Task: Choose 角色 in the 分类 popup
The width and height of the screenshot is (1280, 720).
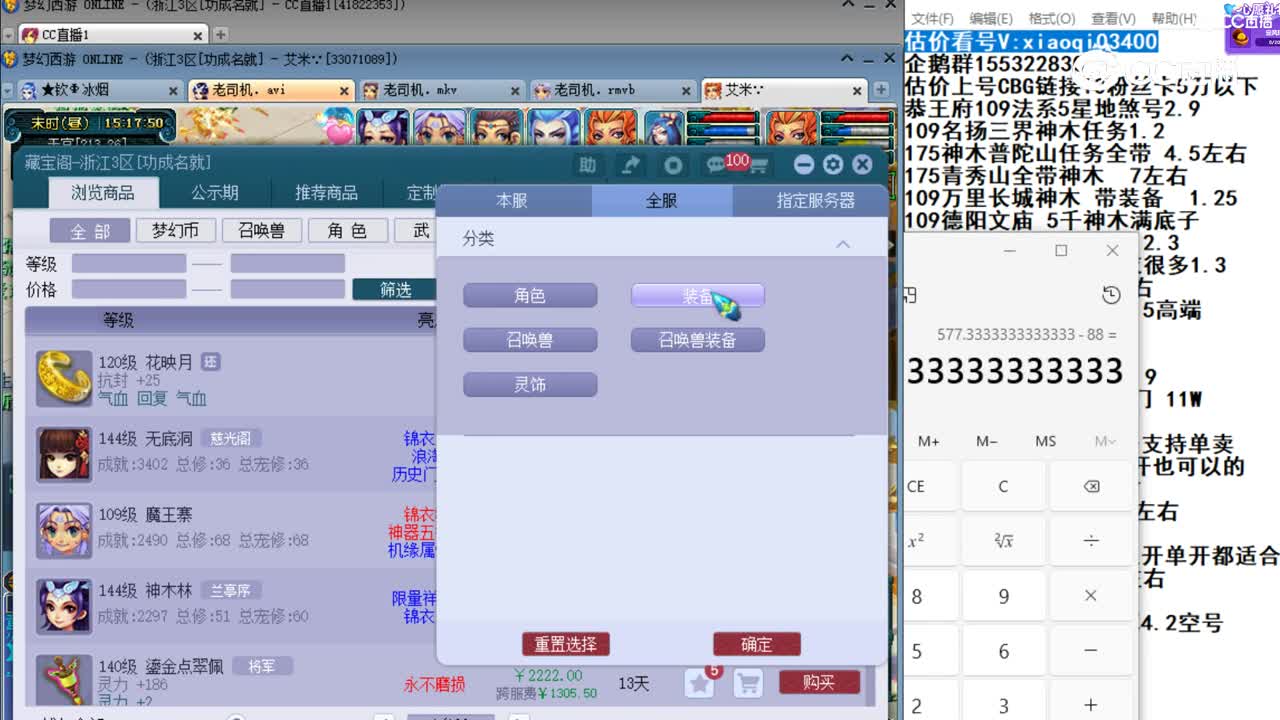Action: click(x=530, y=296)
